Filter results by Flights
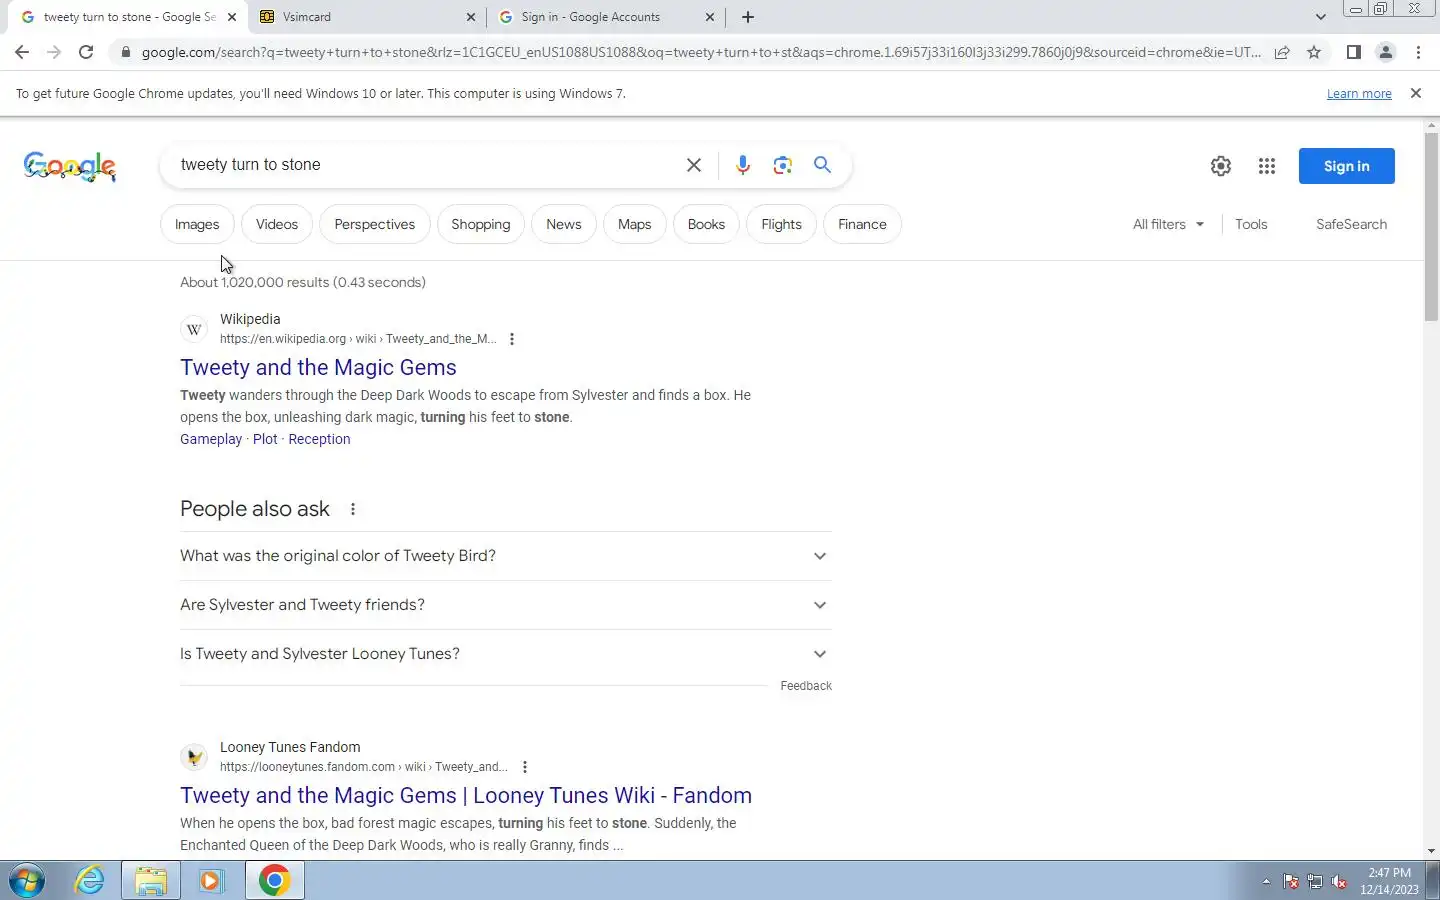The height and width of the screenshot is (900, 1440). [x=781, y=224]
